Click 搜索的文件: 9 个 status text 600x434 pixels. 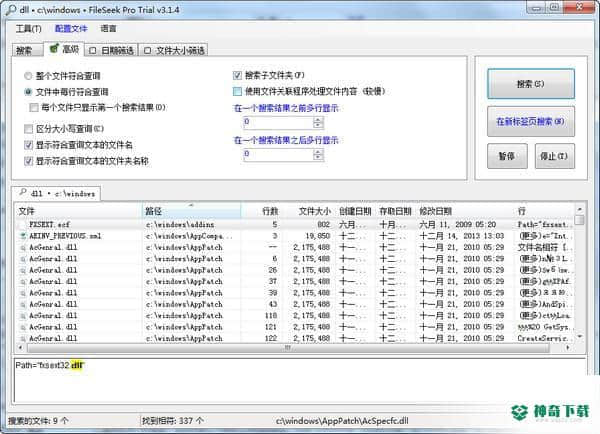[x=38, y=421]
